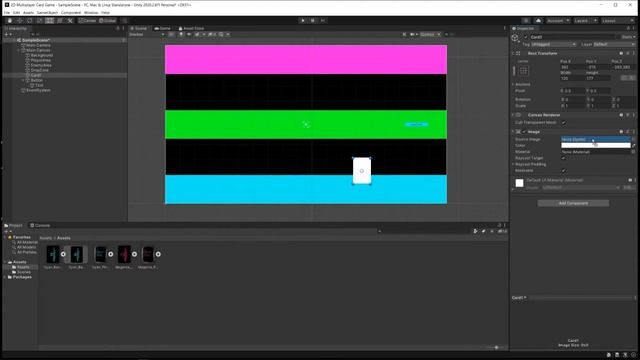Click the white card in Scene view

click(x=362, y=171)
